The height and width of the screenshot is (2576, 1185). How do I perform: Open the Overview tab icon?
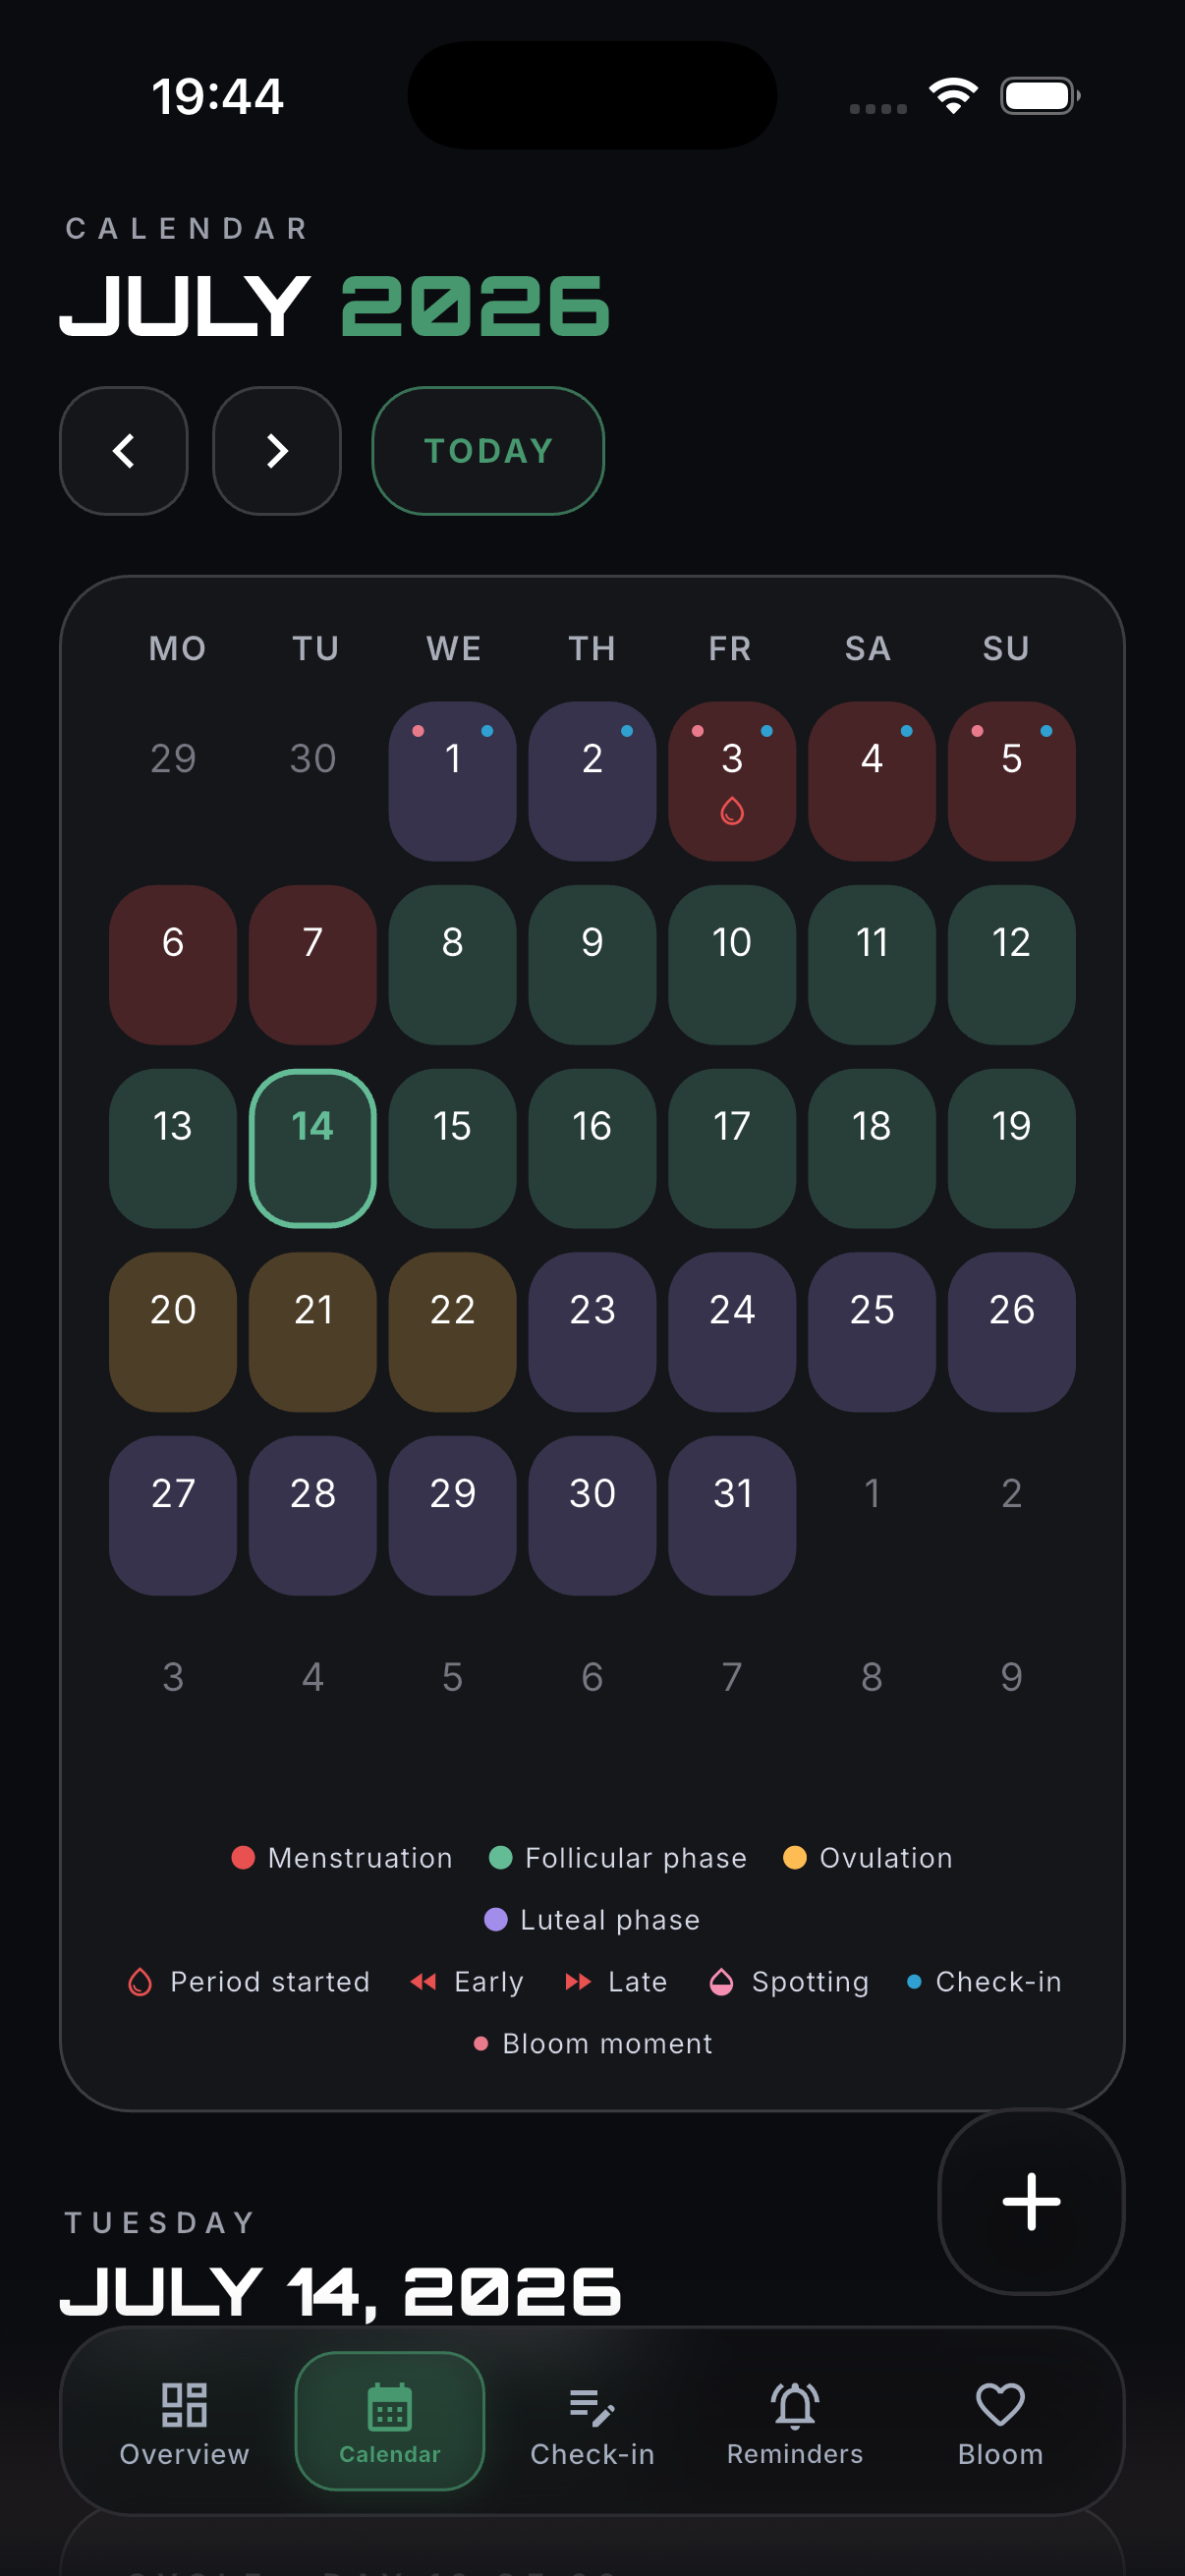pos(184,2405)
